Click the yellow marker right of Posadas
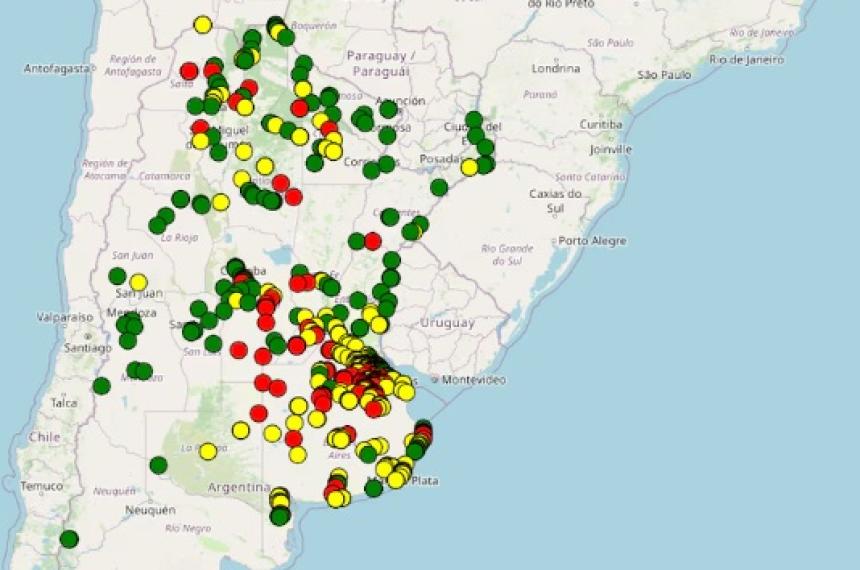This screenshot has height=570, width=860. (x=469, y=167)
